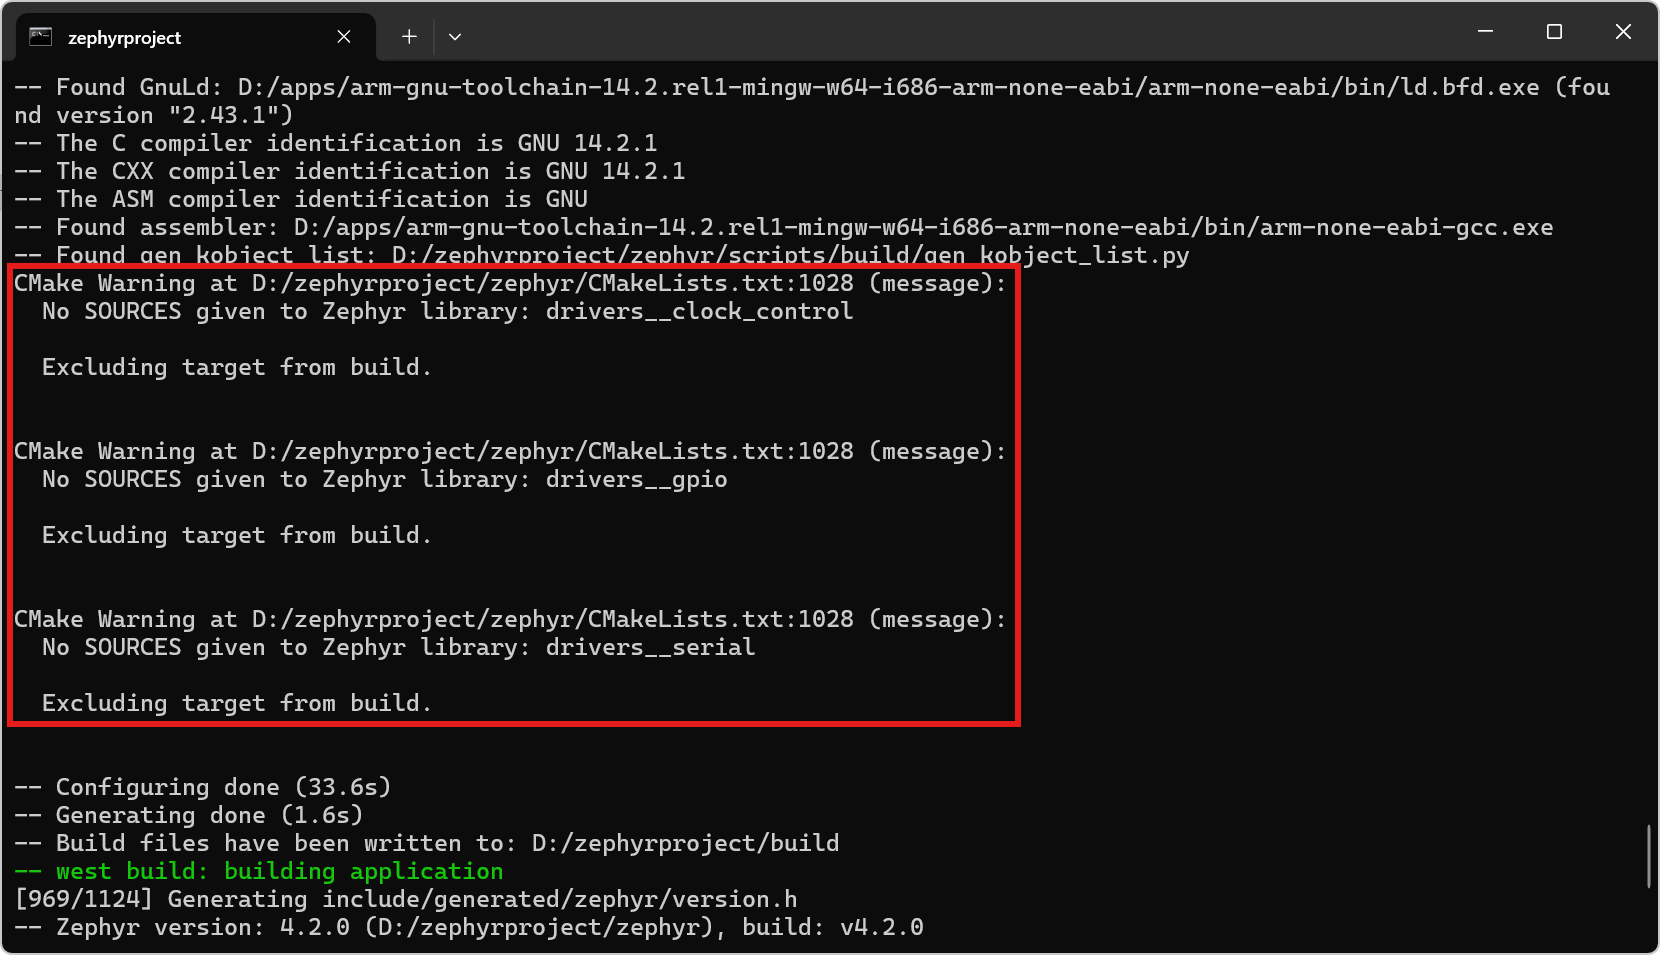Click the terminal icon in the zephyrproject tab

pos(40,37)
